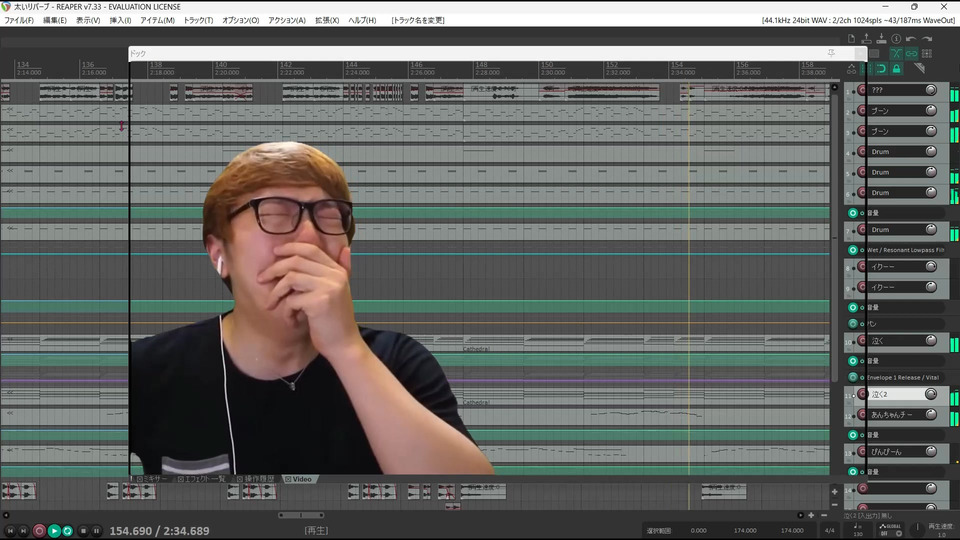Click volume knob on track 2 ブーン
The image size is (960, 540).
(931, 110)
